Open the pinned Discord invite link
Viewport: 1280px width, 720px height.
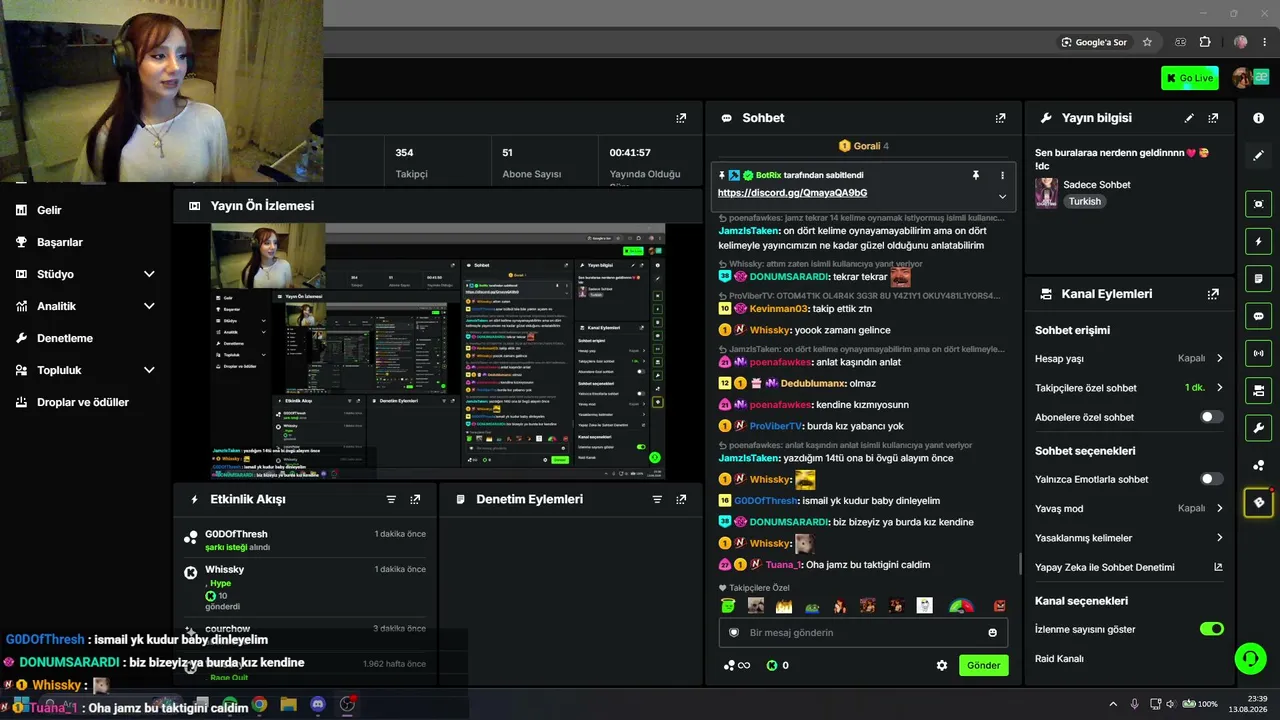pos(792,193)
